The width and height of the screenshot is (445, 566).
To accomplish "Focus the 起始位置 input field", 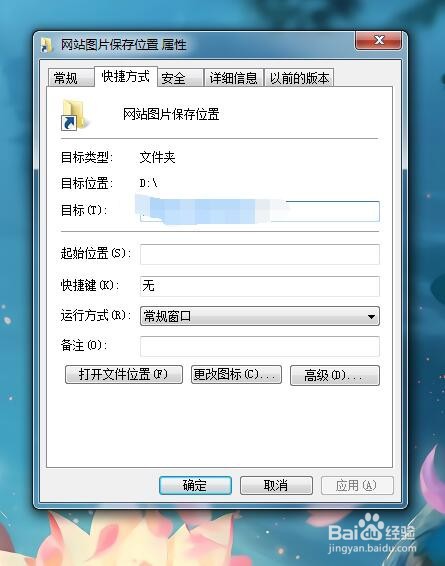I will pyautogui.click(x=259, y=254).
